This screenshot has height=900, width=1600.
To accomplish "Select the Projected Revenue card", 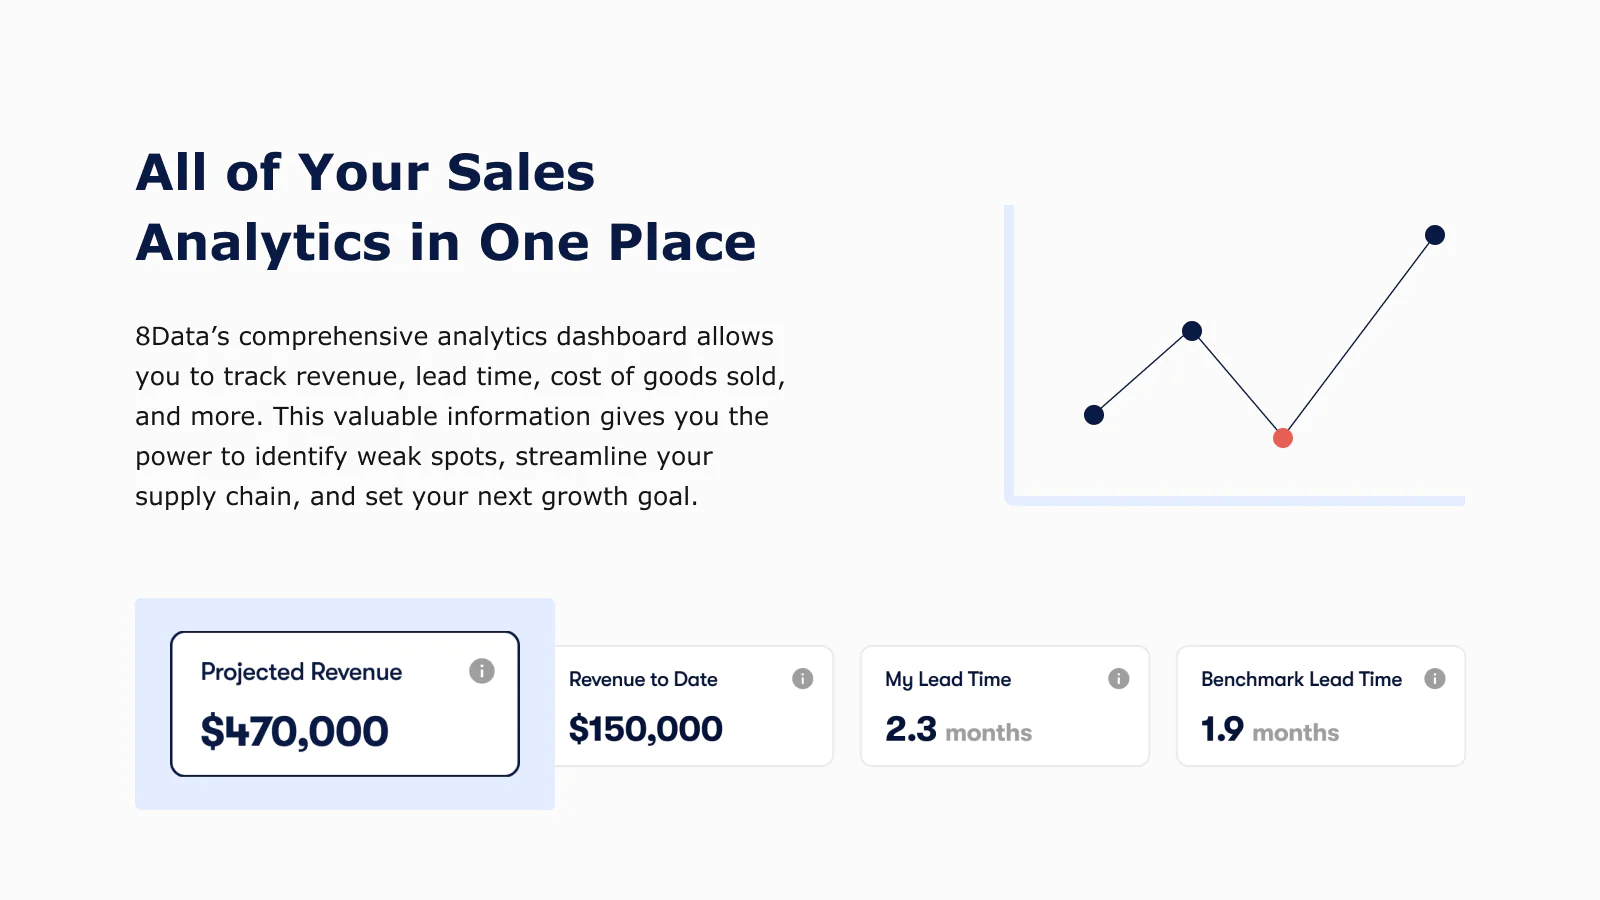I will click(x=345, y=704).
